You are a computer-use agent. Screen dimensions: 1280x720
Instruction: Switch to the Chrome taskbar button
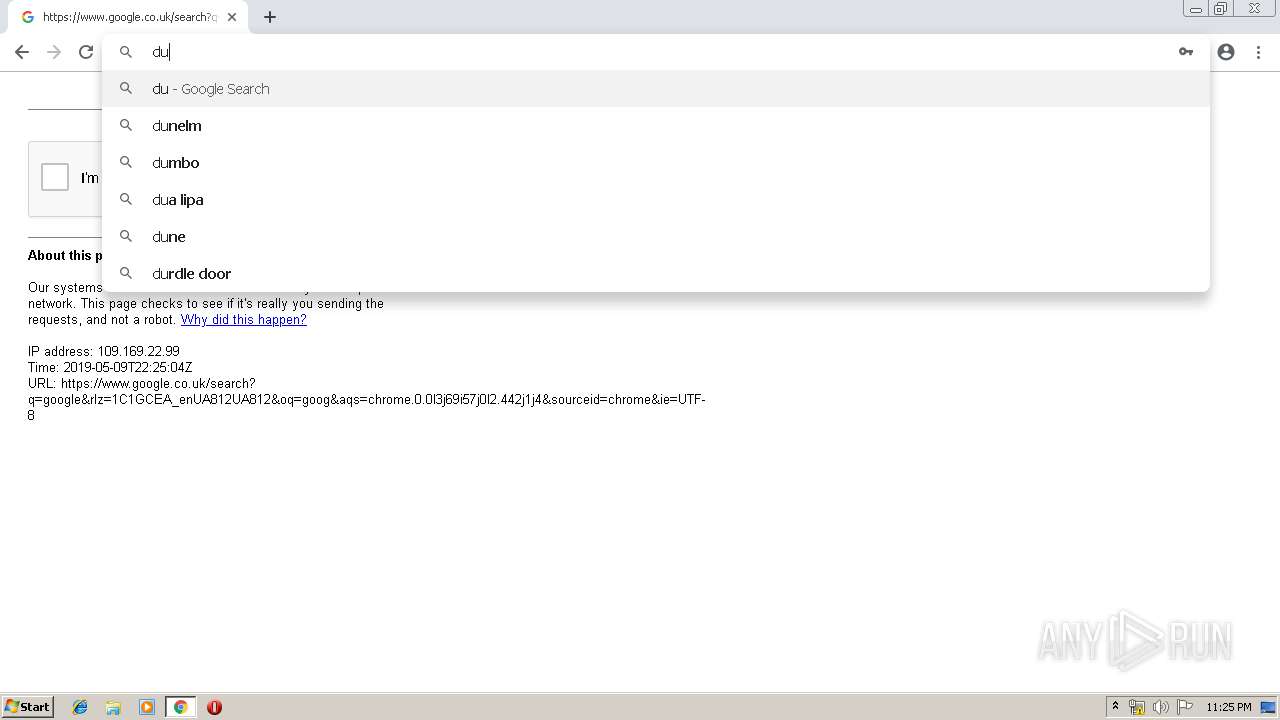pos(180,707)
